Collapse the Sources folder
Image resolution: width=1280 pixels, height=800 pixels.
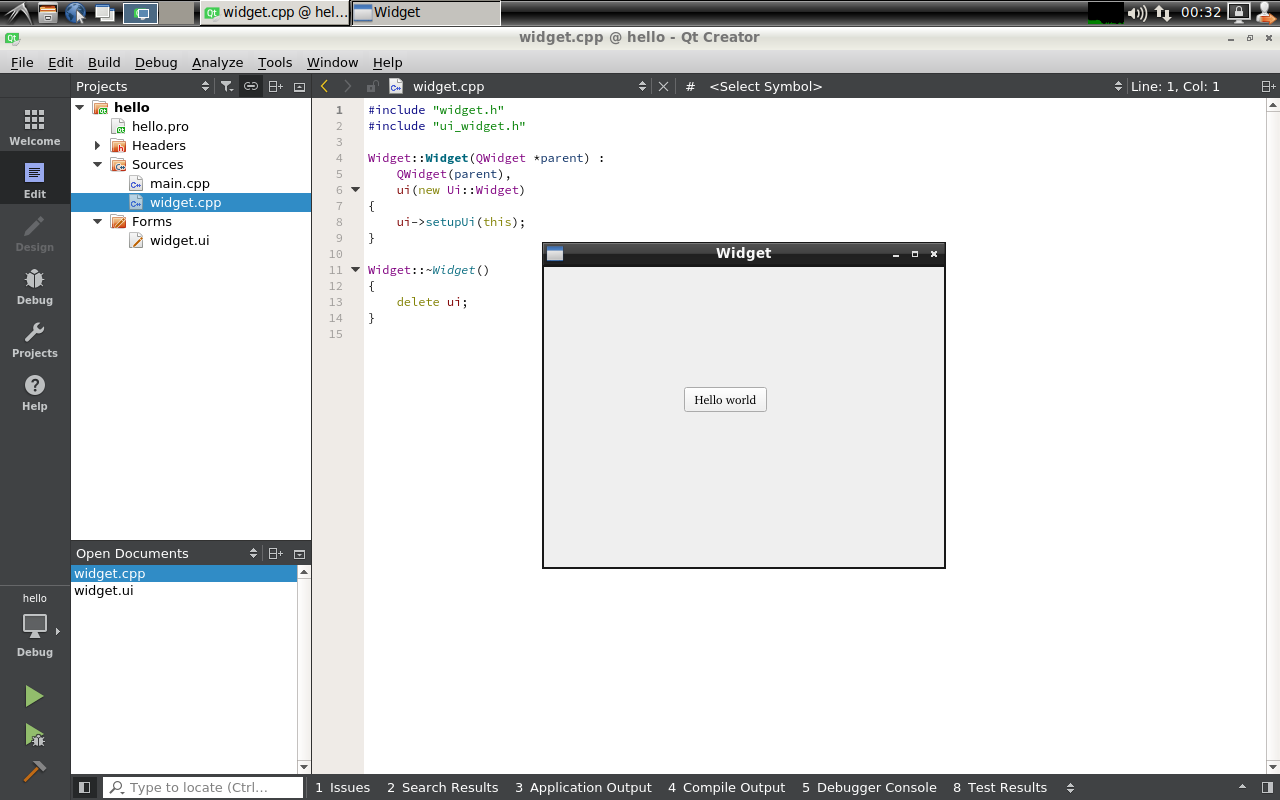pos(98,164)
